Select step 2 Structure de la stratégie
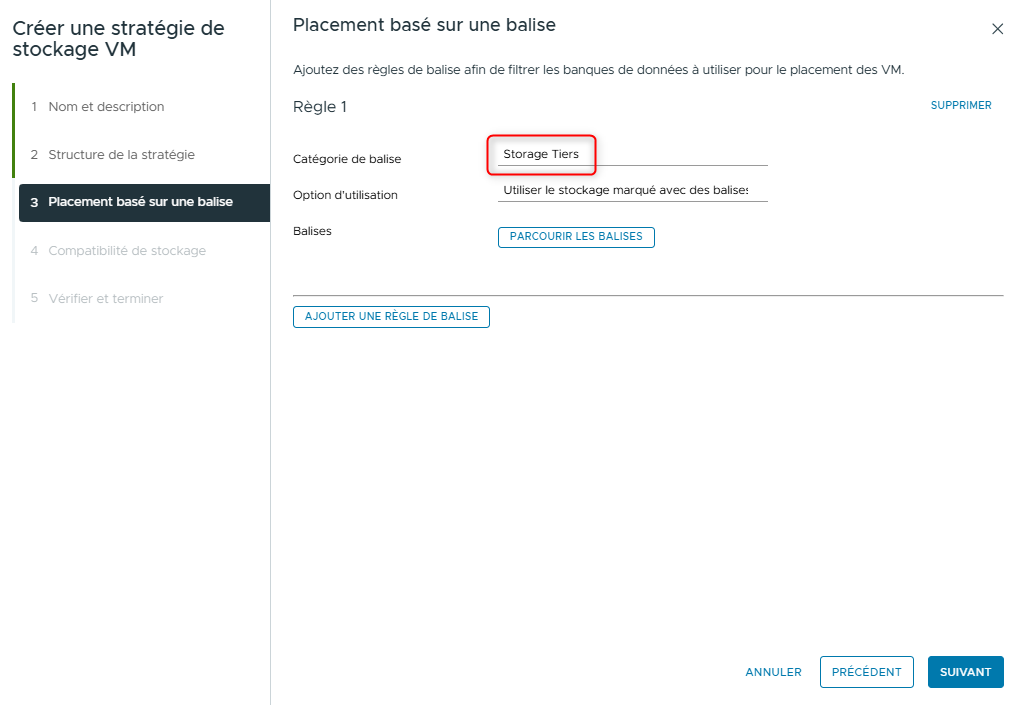The image size is (1020, 705). [124, 154]
